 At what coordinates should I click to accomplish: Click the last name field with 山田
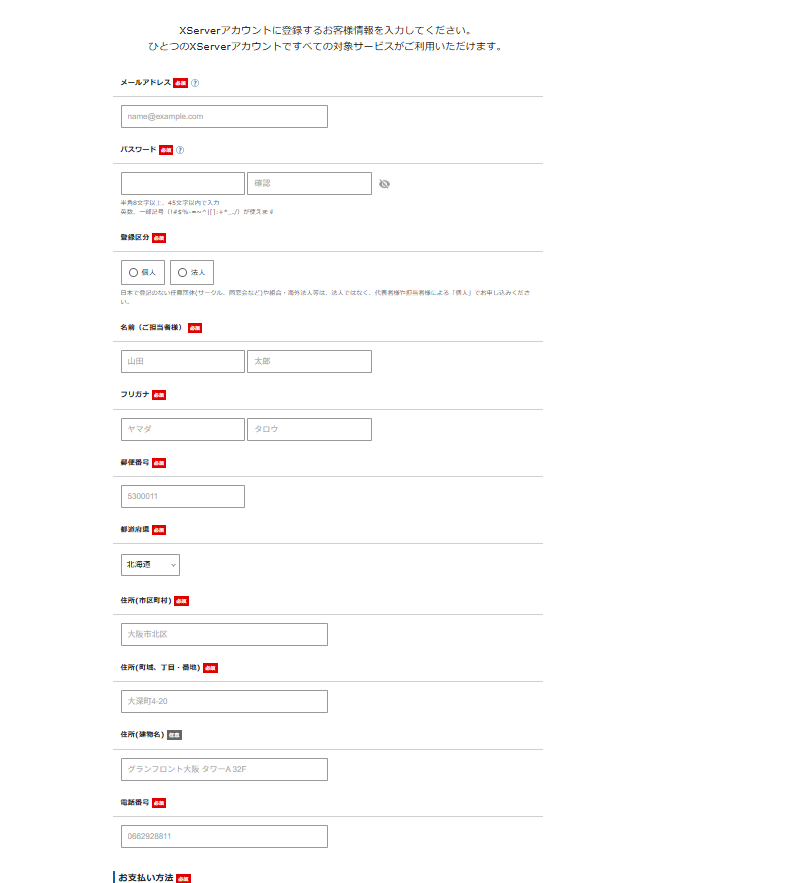(x=182, y=361)
